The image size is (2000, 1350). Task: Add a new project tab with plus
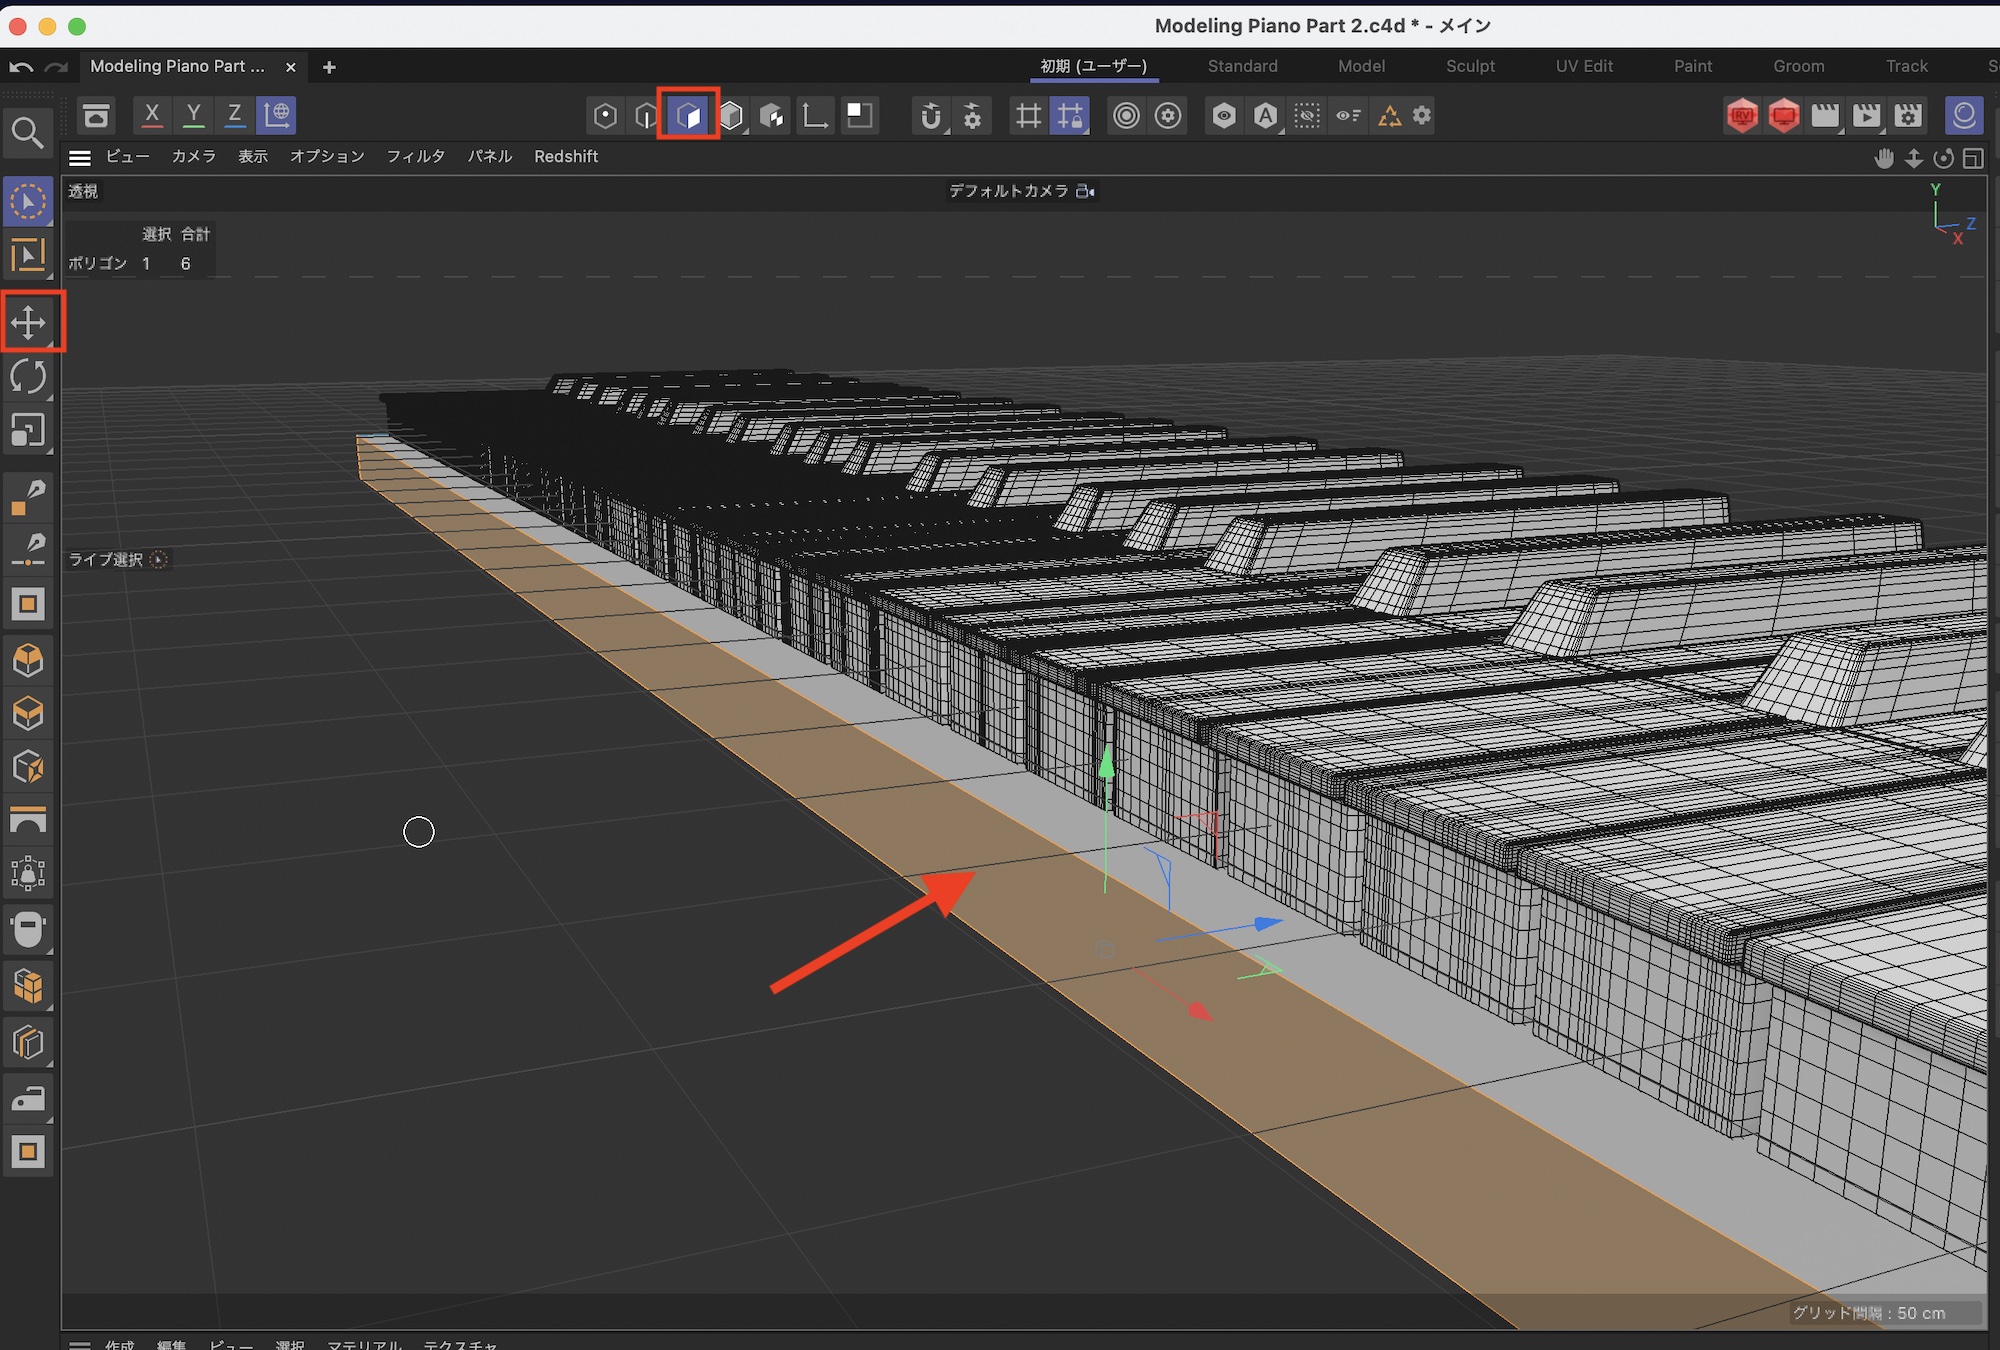[329, 67]
